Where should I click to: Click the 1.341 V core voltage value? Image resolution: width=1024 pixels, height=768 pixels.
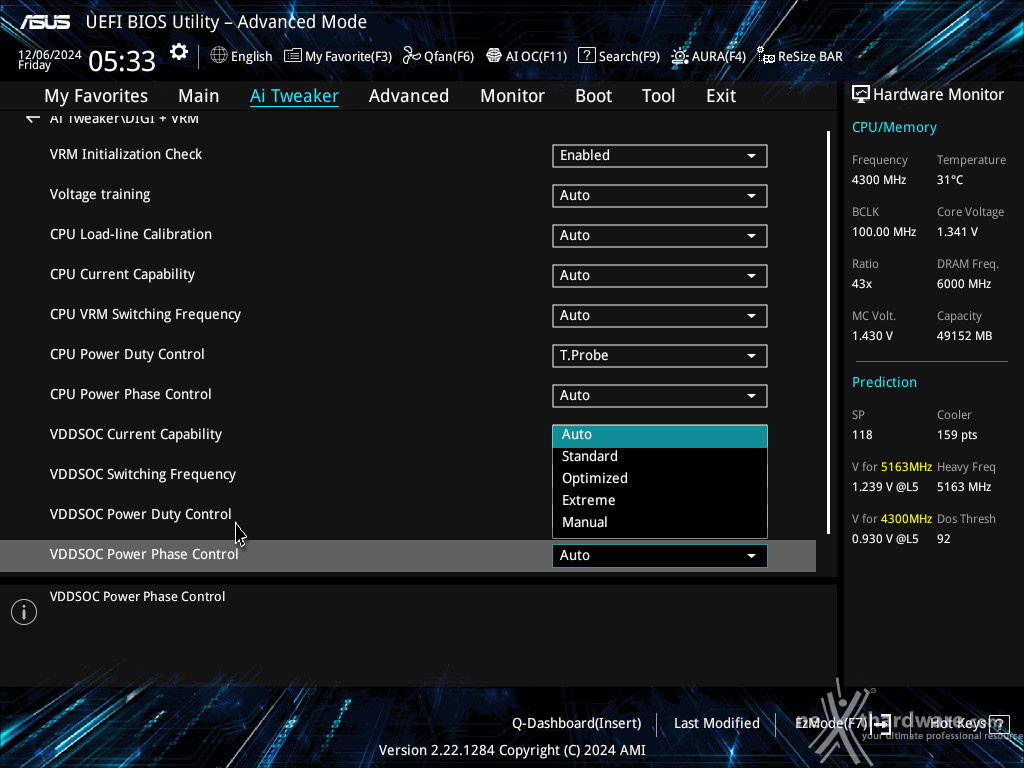tap(957, 232)
